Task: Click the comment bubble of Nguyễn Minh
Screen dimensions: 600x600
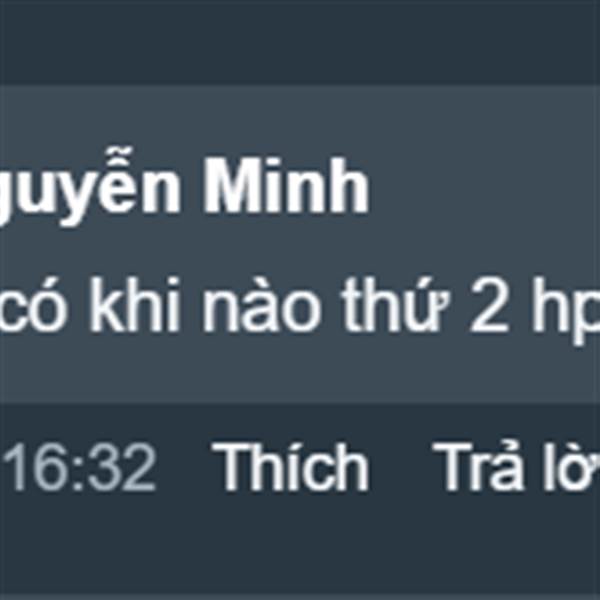Action: tap(300, 245)
